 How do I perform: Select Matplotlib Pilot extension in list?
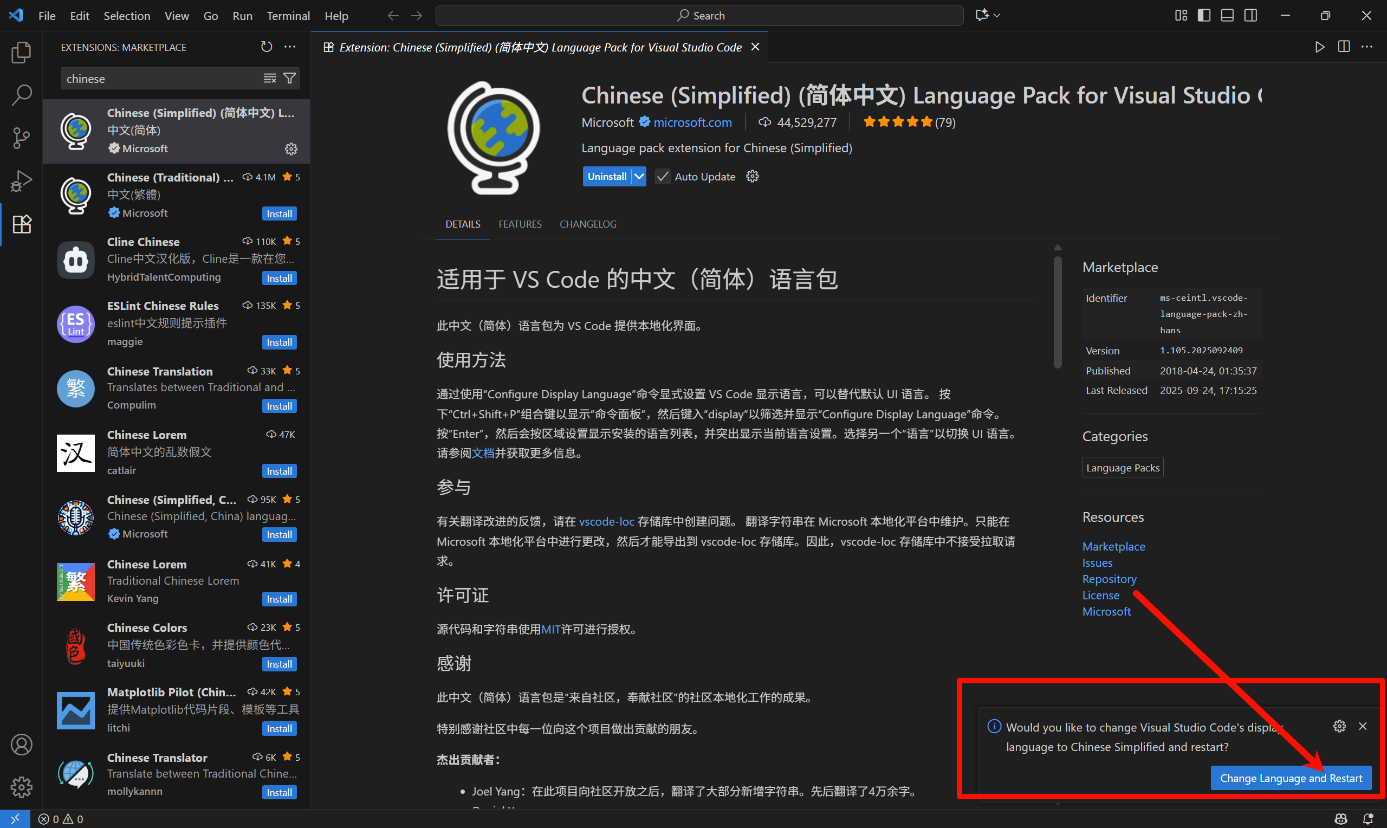coord(177,710)
